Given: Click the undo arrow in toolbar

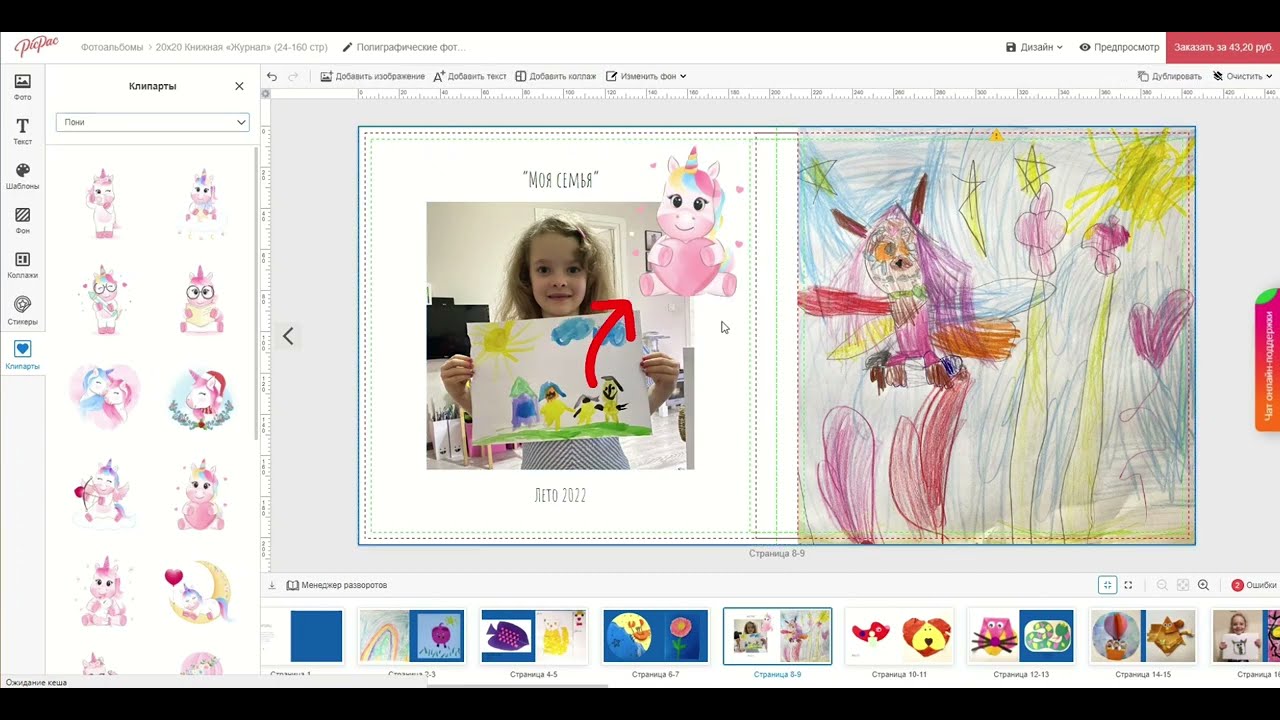Looking at the screenshot, I should [271, 76].
